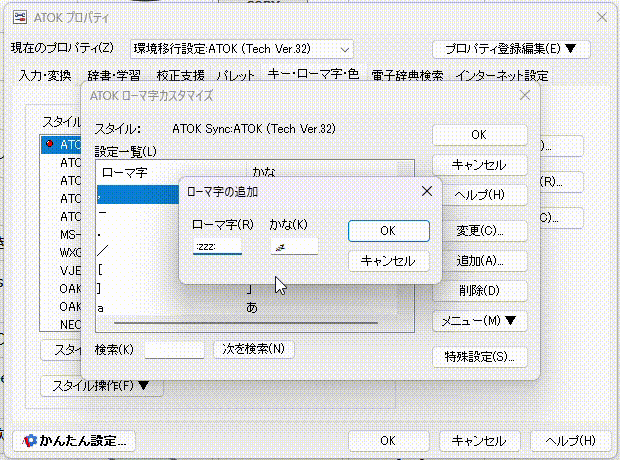Select the 'ー' row in 設定一覧
Image resolution: width=620 pixels, height=460 pixels.
click(137, 213)
